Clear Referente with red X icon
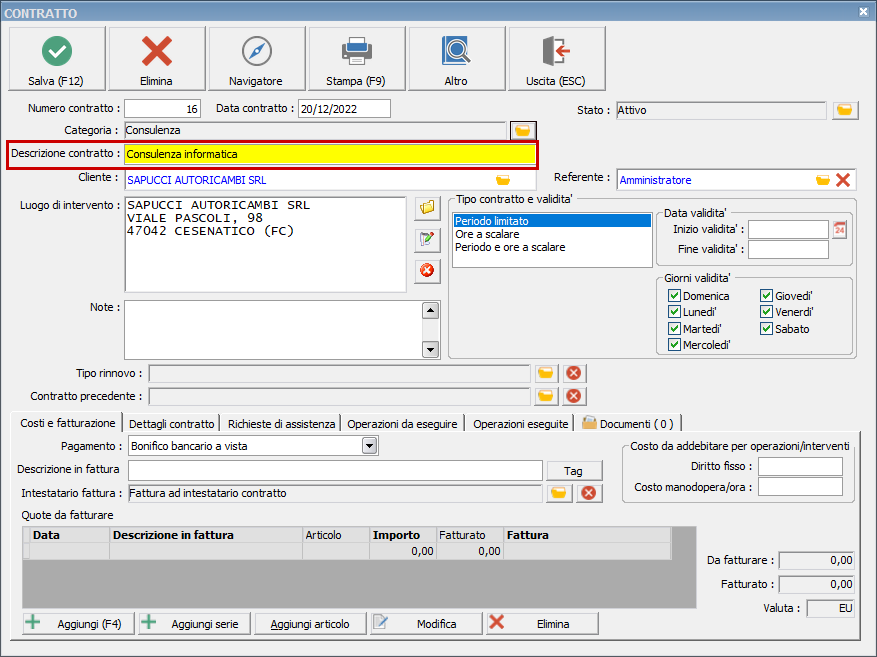The width and height of the screenshot is (877, 657). (x=843, y=180)
